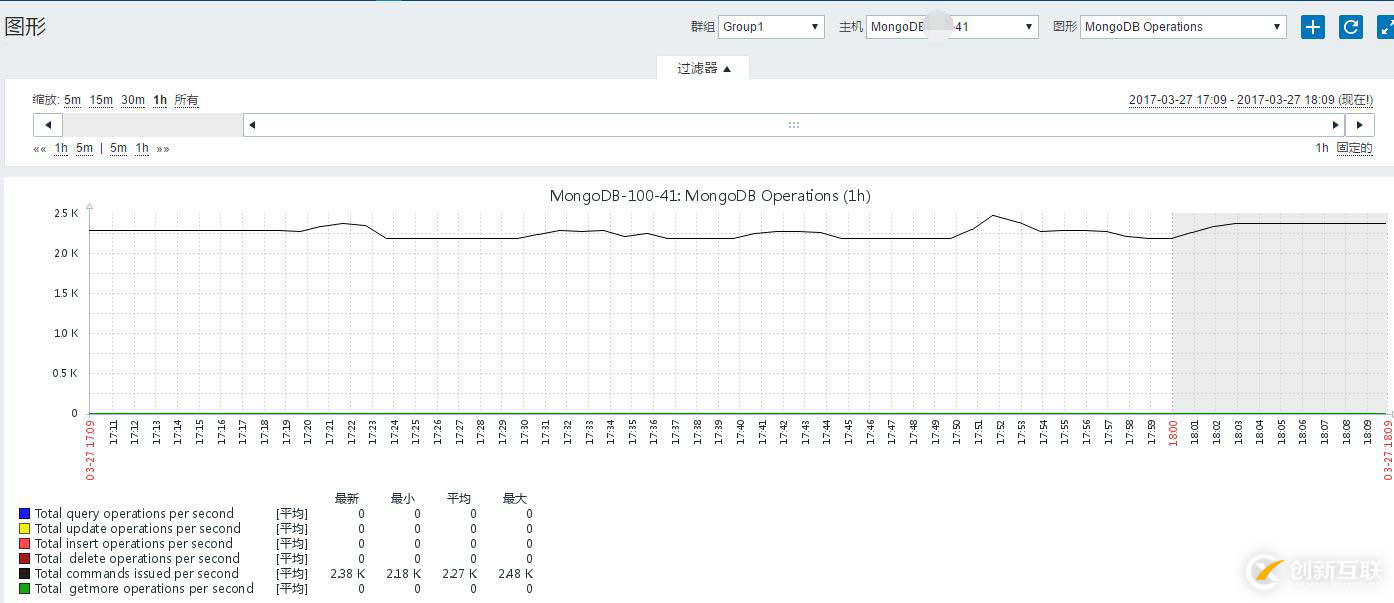The image size is (1394, 603).
Task: Click the grip handle in the timeline bar
Action: pos(793,124)
